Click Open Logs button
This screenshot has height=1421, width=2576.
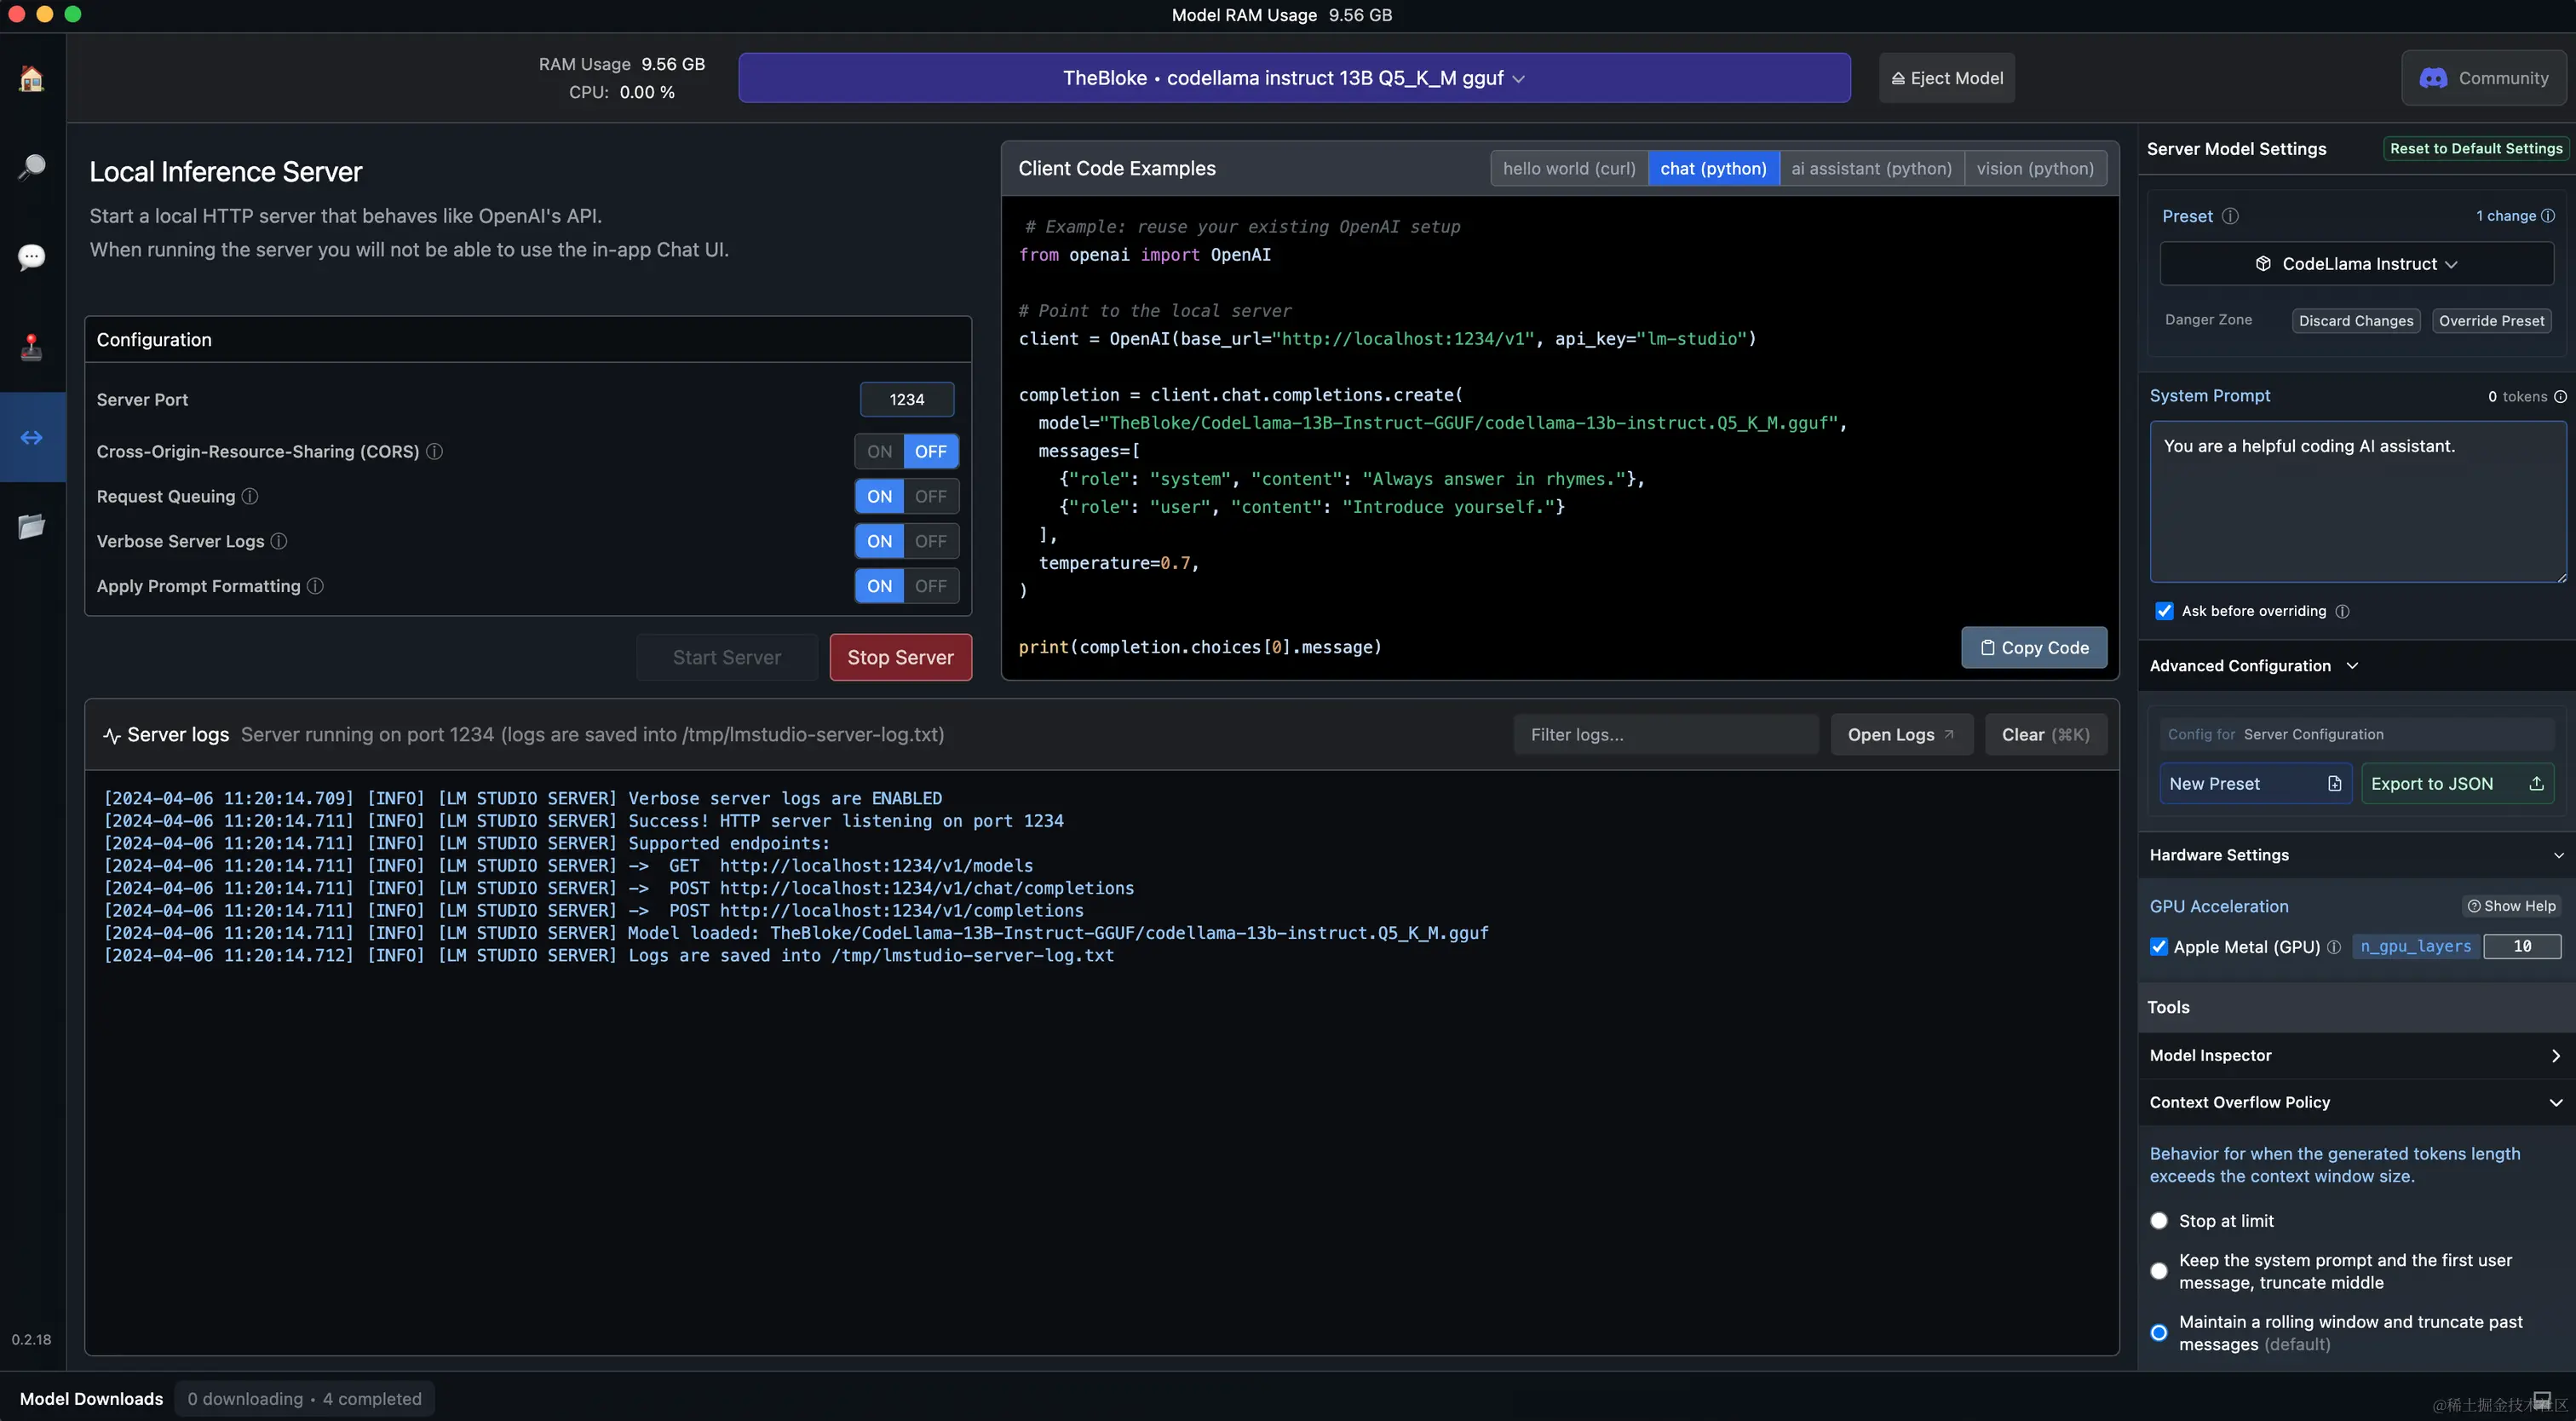tap(1901, 735)
